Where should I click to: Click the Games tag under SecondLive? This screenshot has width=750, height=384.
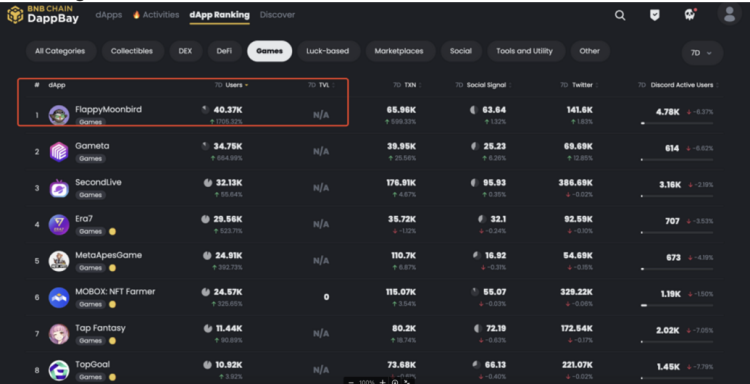pos(90,195)
